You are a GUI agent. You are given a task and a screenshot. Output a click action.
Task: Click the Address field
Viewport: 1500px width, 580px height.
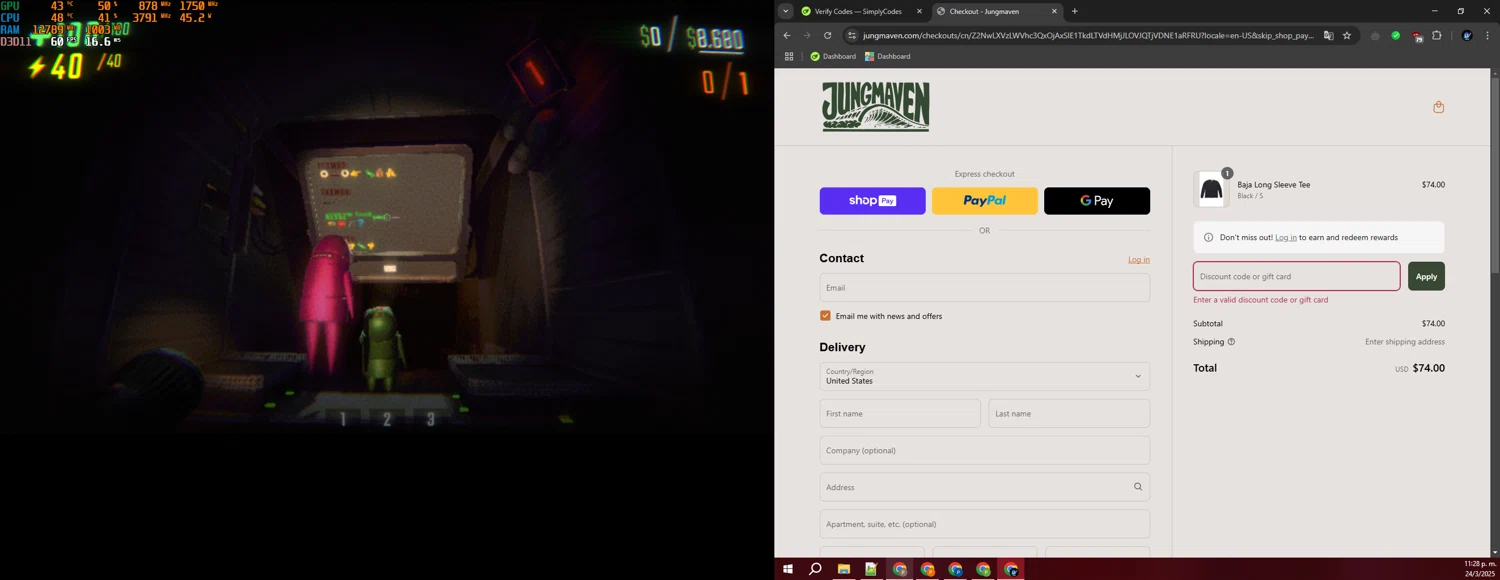(x=984, y=487)
